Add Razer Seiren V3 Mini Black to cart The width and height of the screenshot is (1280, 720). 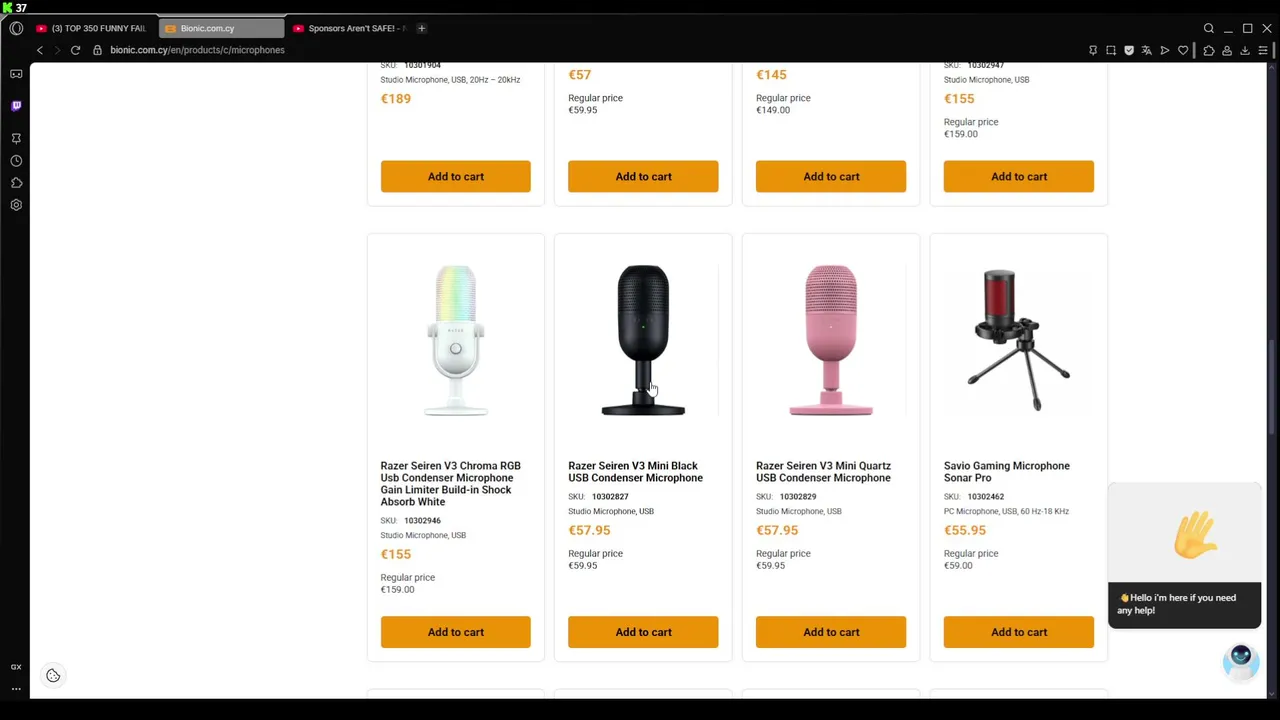coord(643,632)
